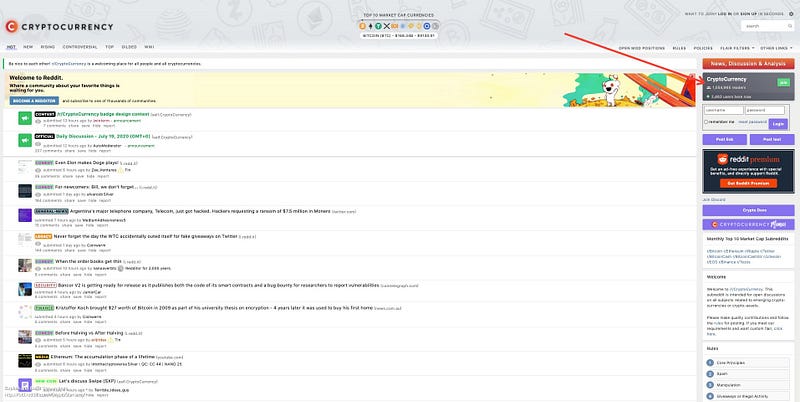Expand the Flair Filters dropdown
Image resolution: width=800 pixels, height=402 pixels.
point(737,48)
